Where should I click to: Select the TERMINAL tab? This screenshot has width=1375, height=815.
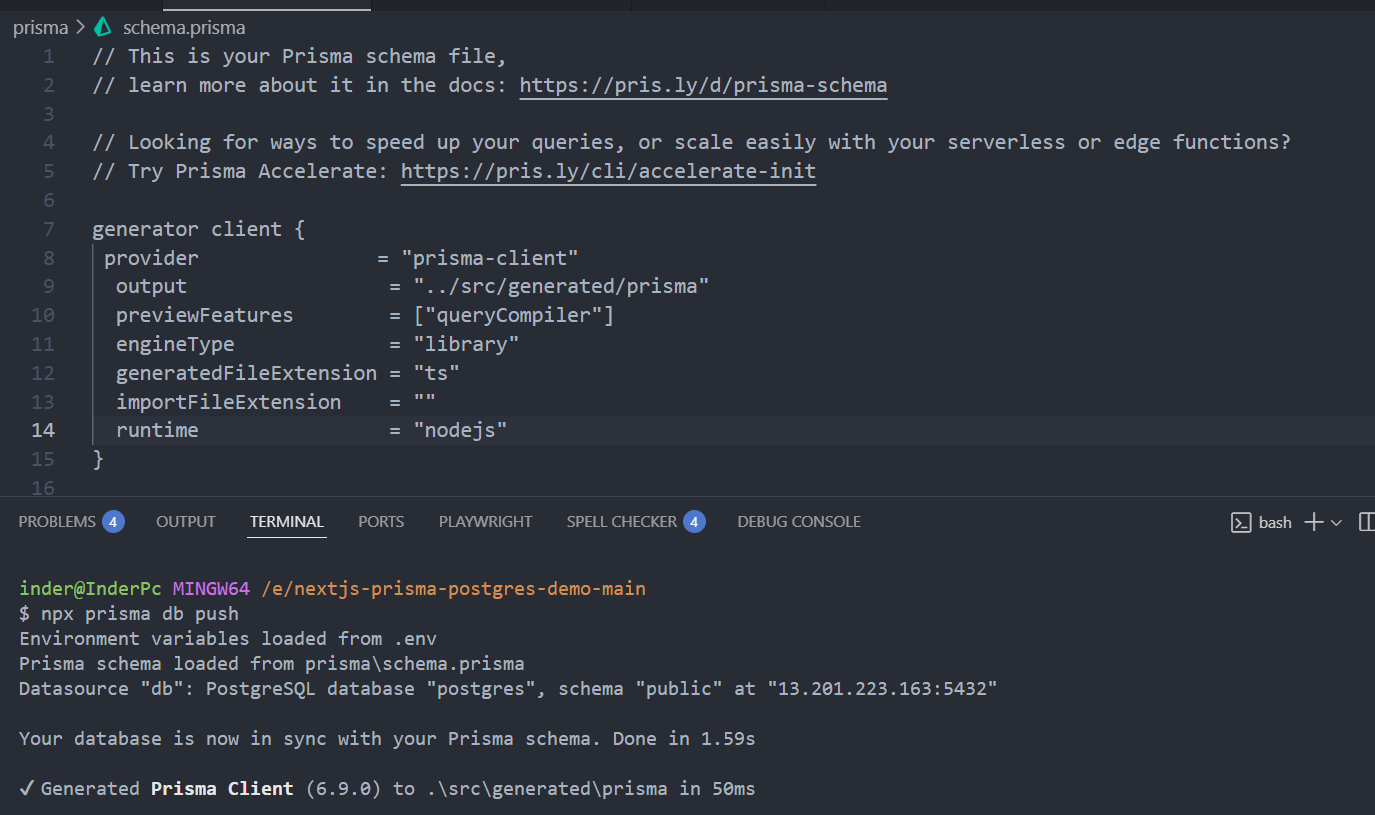pyautogui.click(x=287, y=521)
